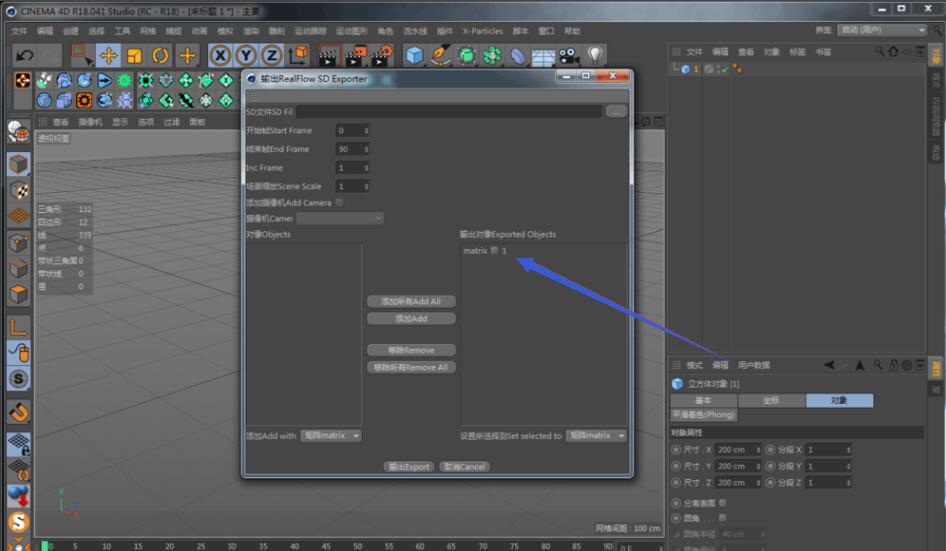Click the SD file path input field
The height and width of the screenshot is (551, 946).
(x=449, y=111)
